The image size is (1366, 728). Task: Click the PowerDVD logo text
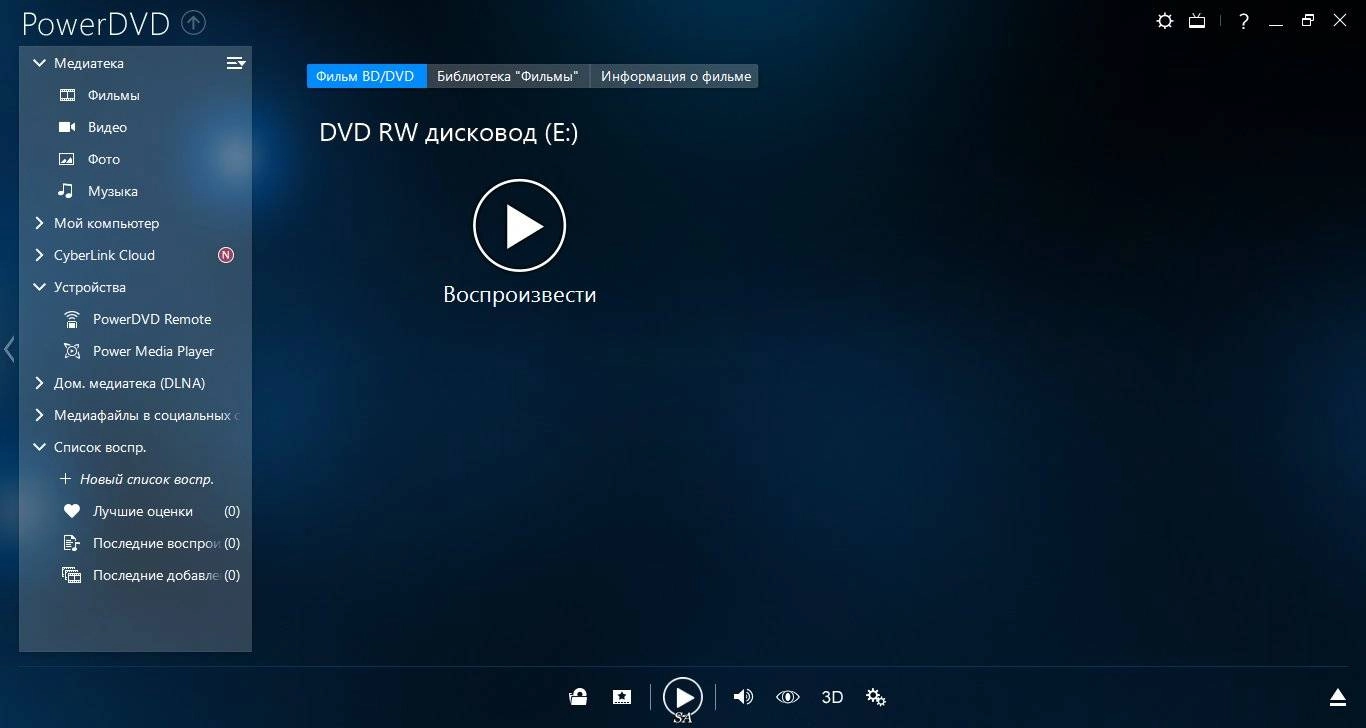click(96, 23)
